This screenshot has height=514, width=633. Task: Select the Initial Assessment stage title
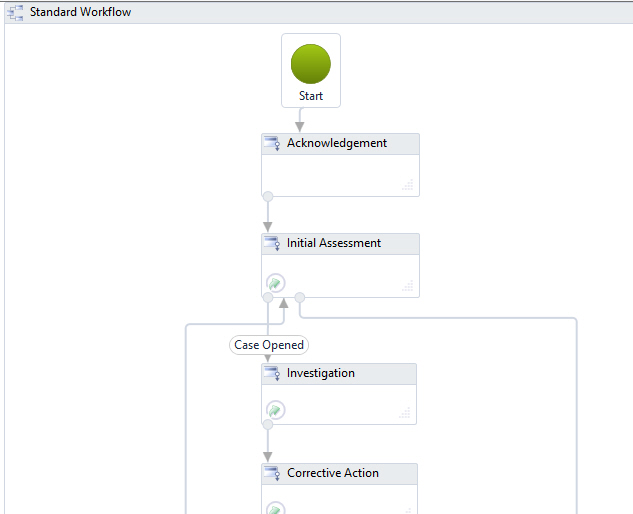[333, 243]
